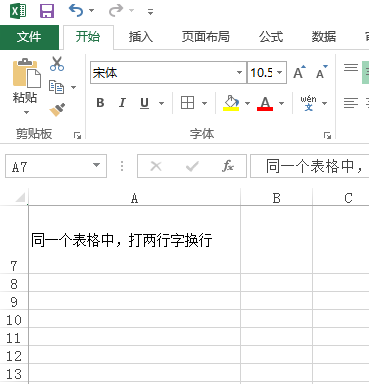Viewport: 369px width, 384px height.
Task: Cancel the formula bar entry
Action: (x=156, y=166)
